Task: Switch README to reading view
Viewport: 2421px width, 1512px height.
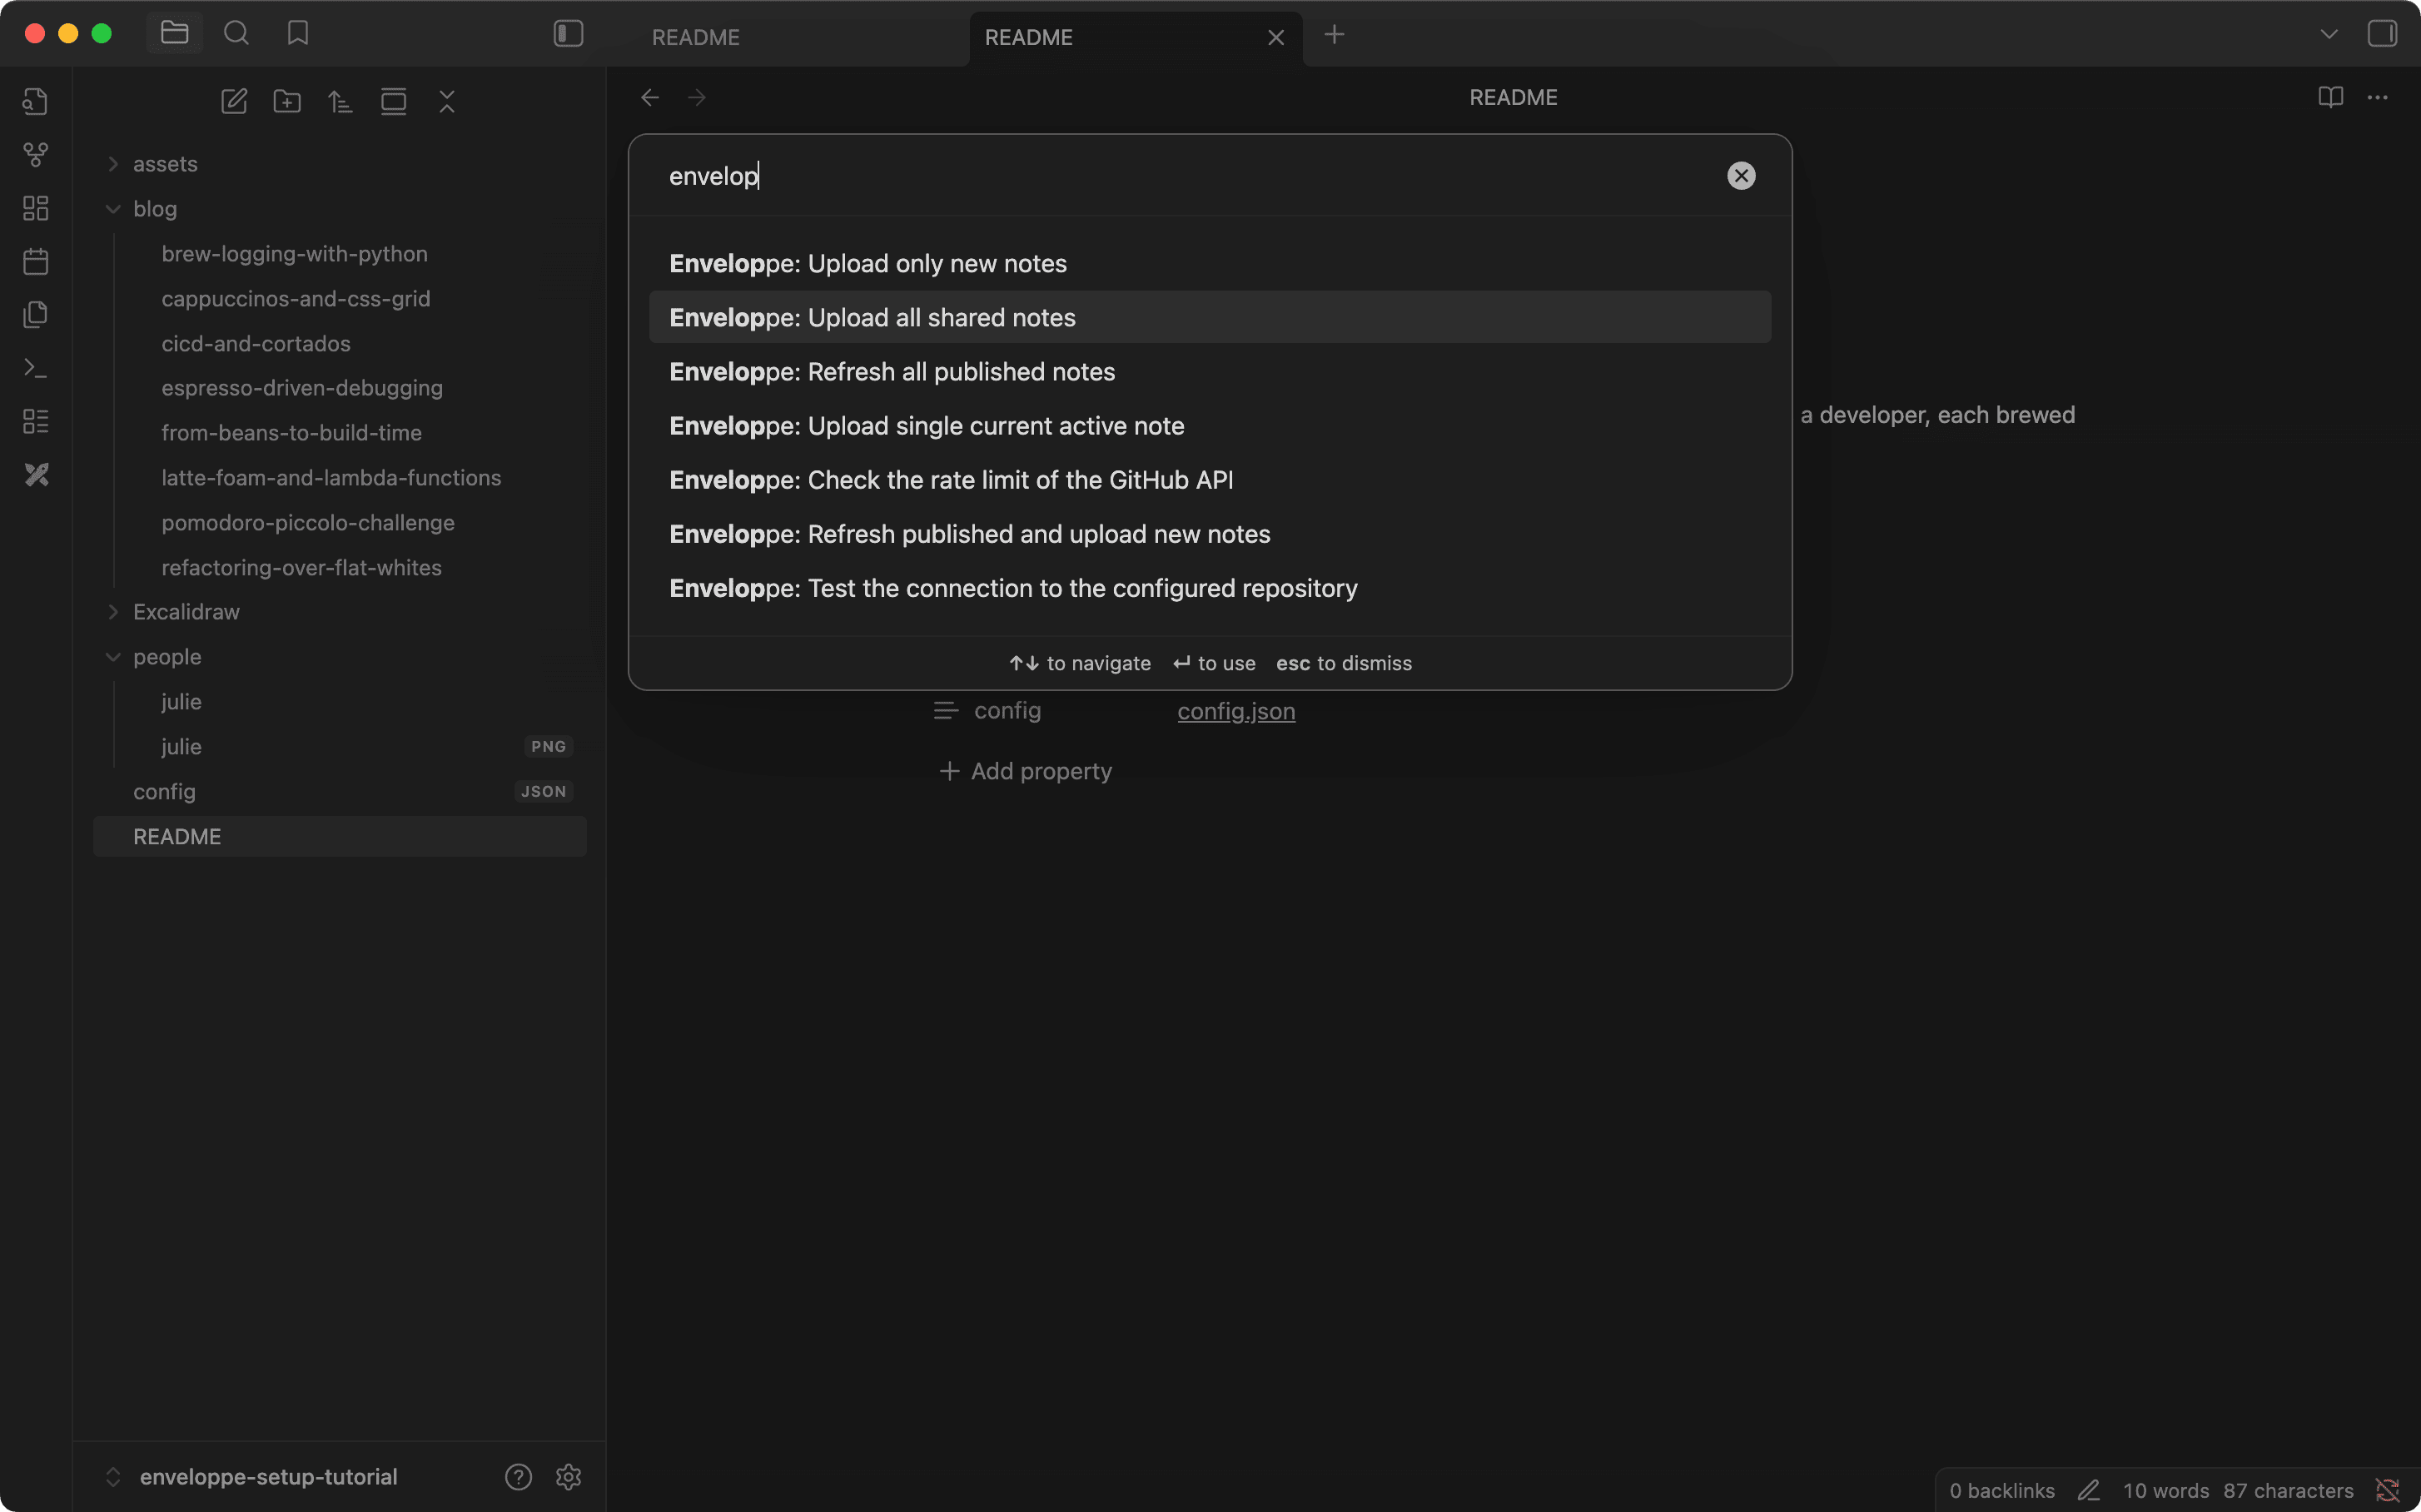Action: [2331, 97]
